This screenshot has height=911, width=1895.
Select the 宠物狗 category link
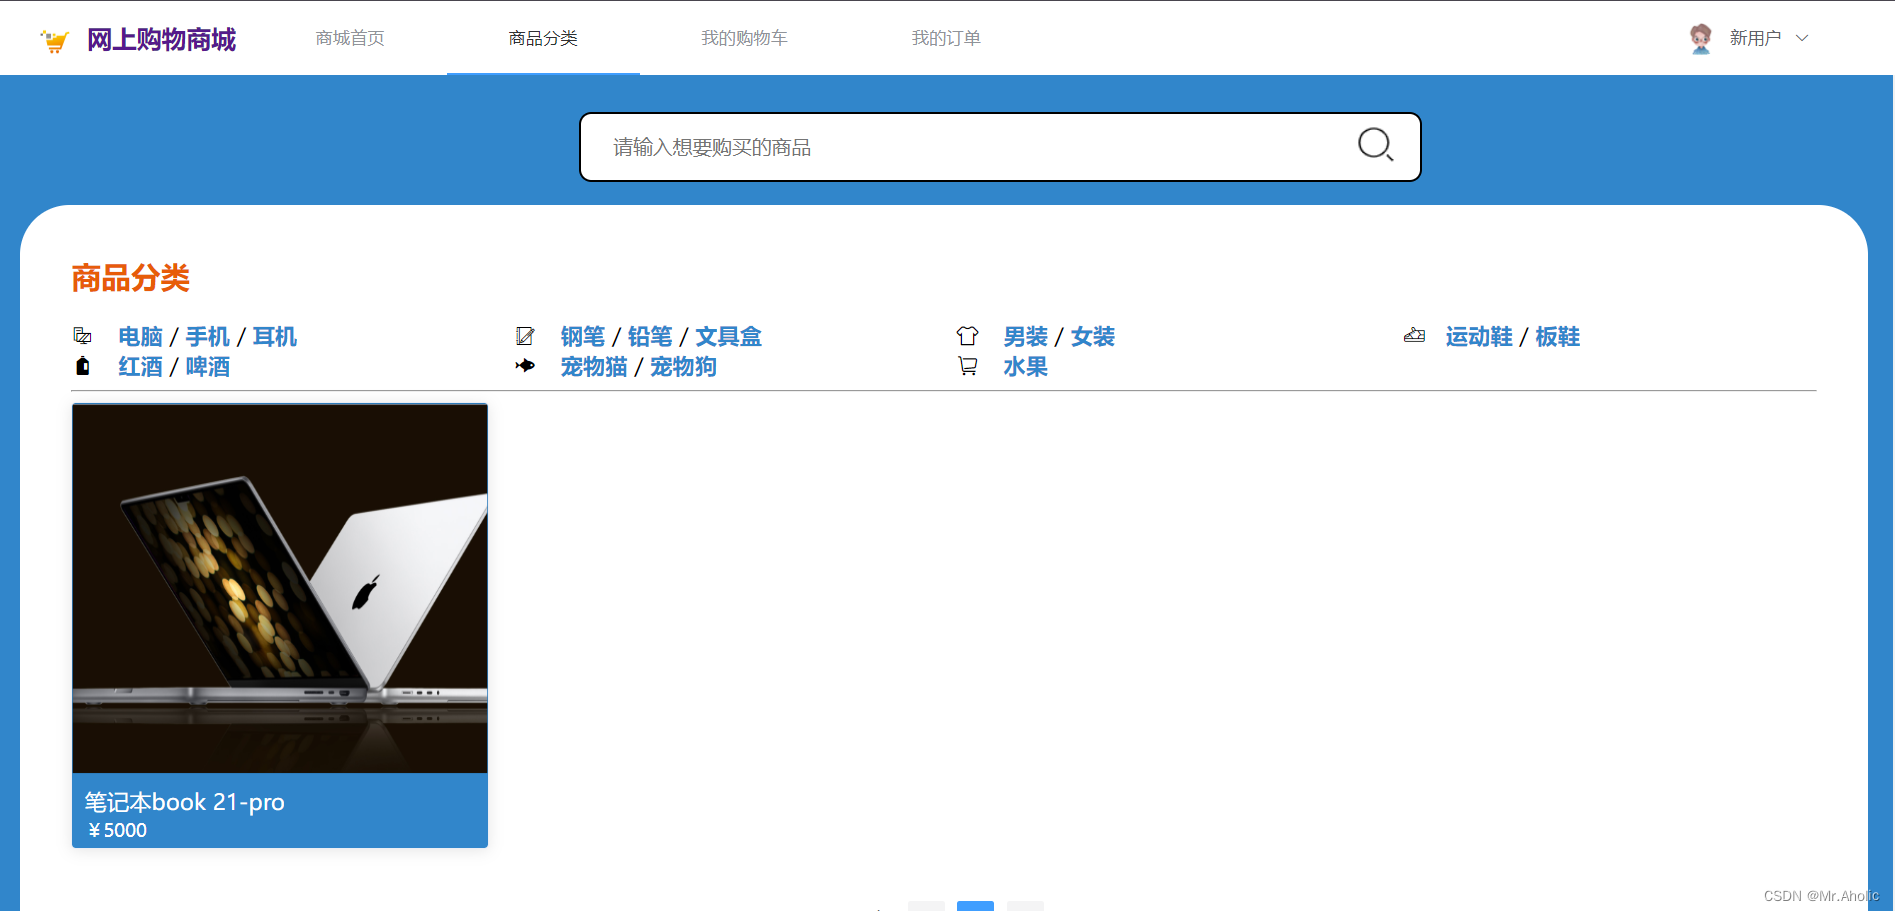[683, 366]
